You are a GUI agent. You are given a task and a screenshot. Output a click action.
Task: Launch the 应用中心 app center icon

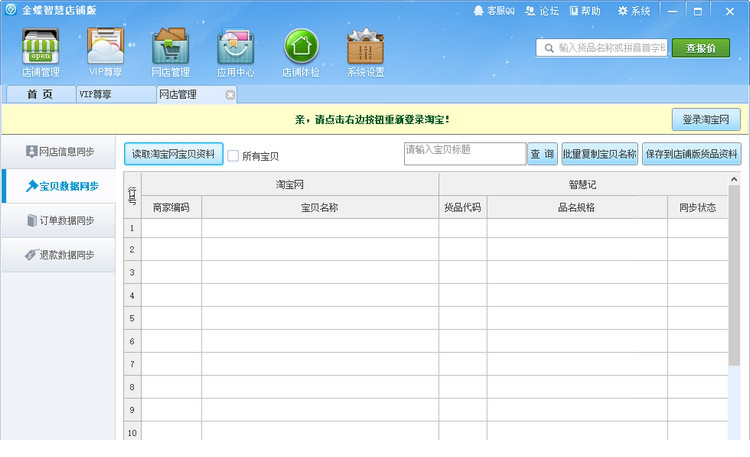coord(236,49)
